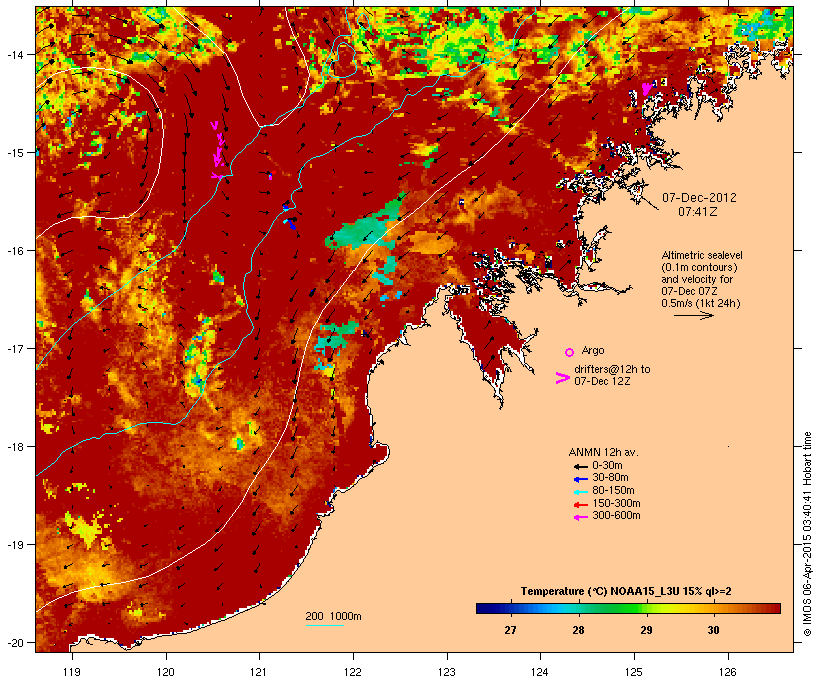Click the '30-80m' depth label
Viewport: 820px width, 680px height.
(610, 478)
